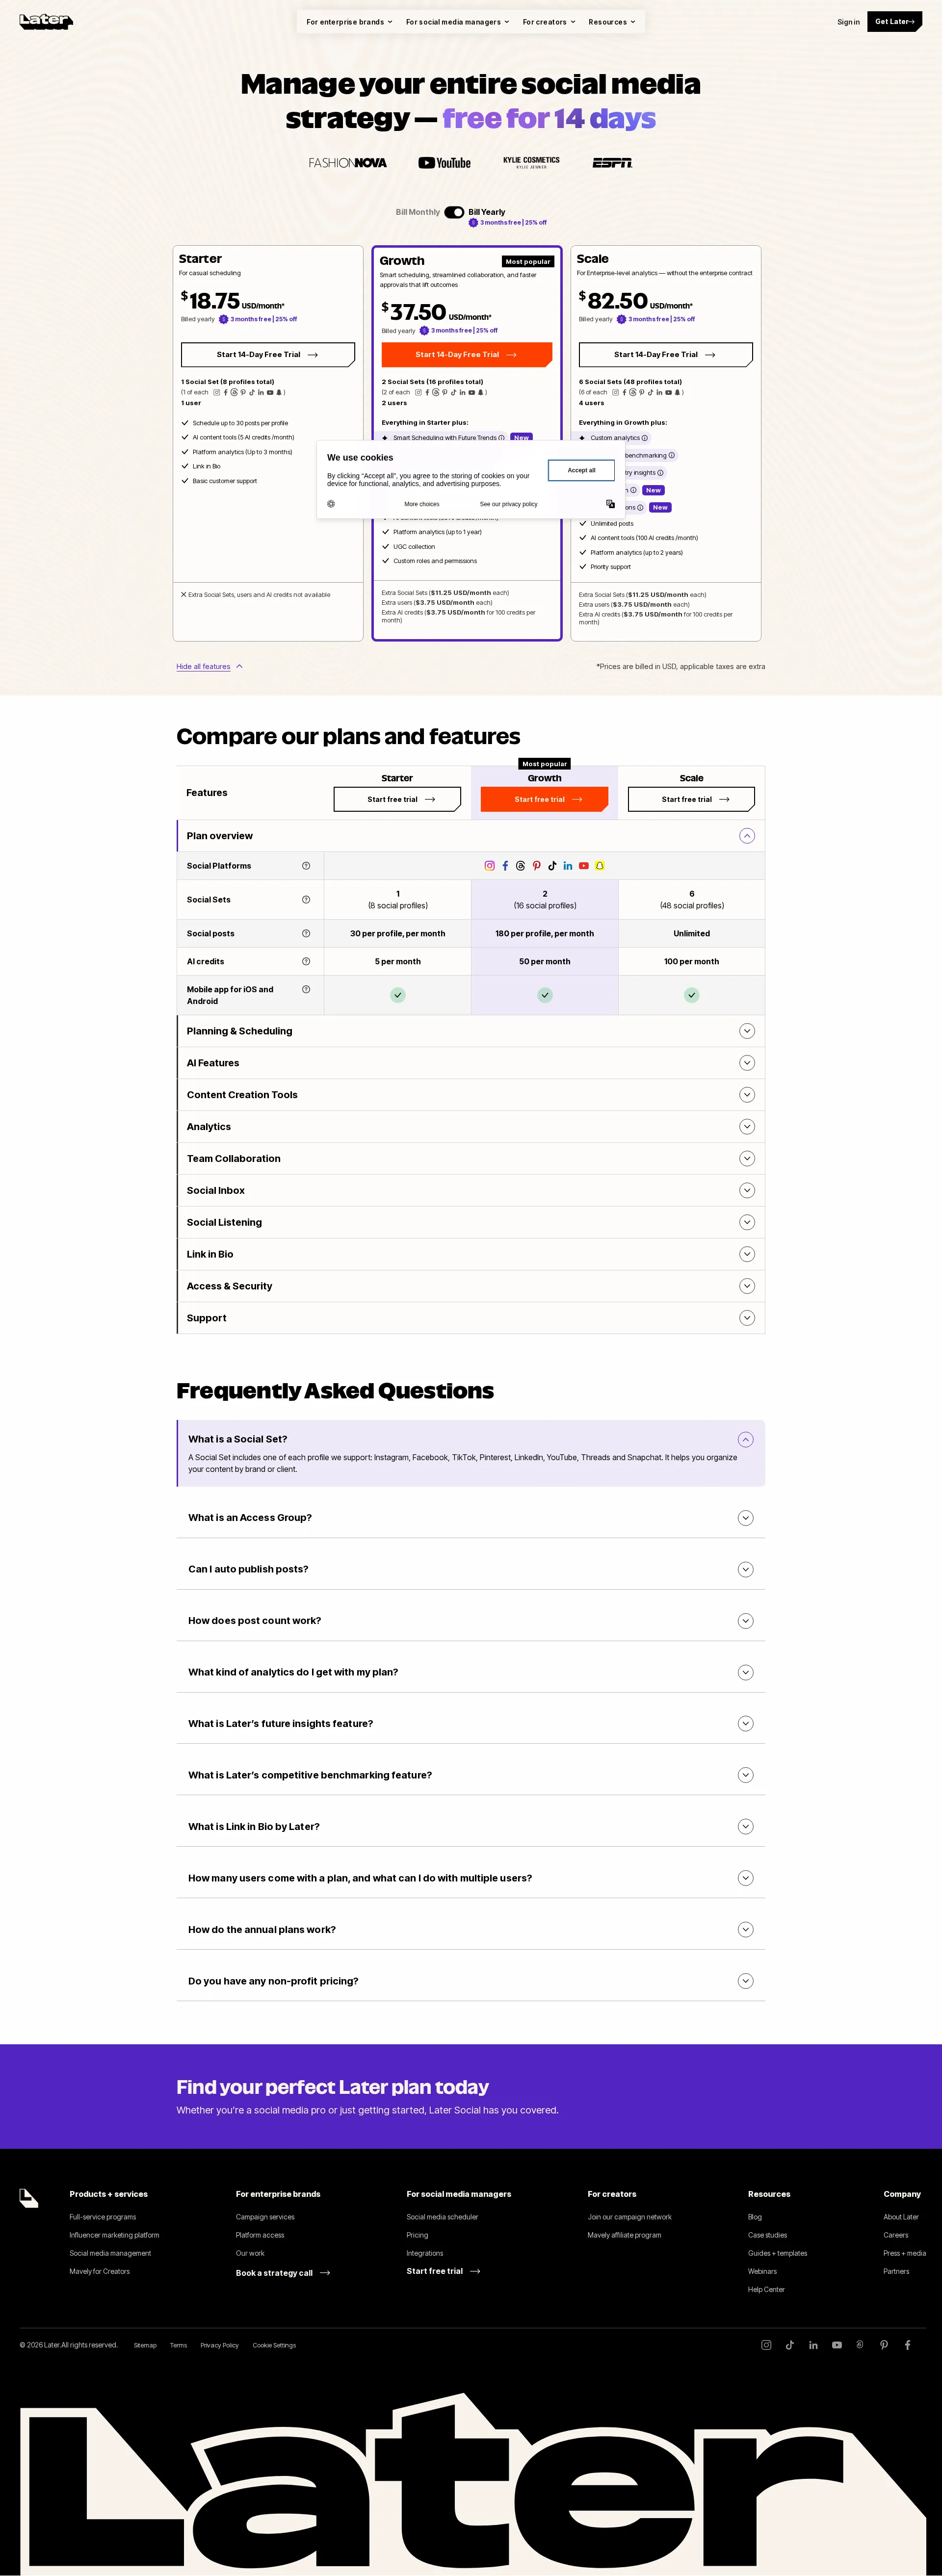The width and height of the screenshot is (942, 2576).
Task: Click the Later logo in the header
Action: point(46,21)
